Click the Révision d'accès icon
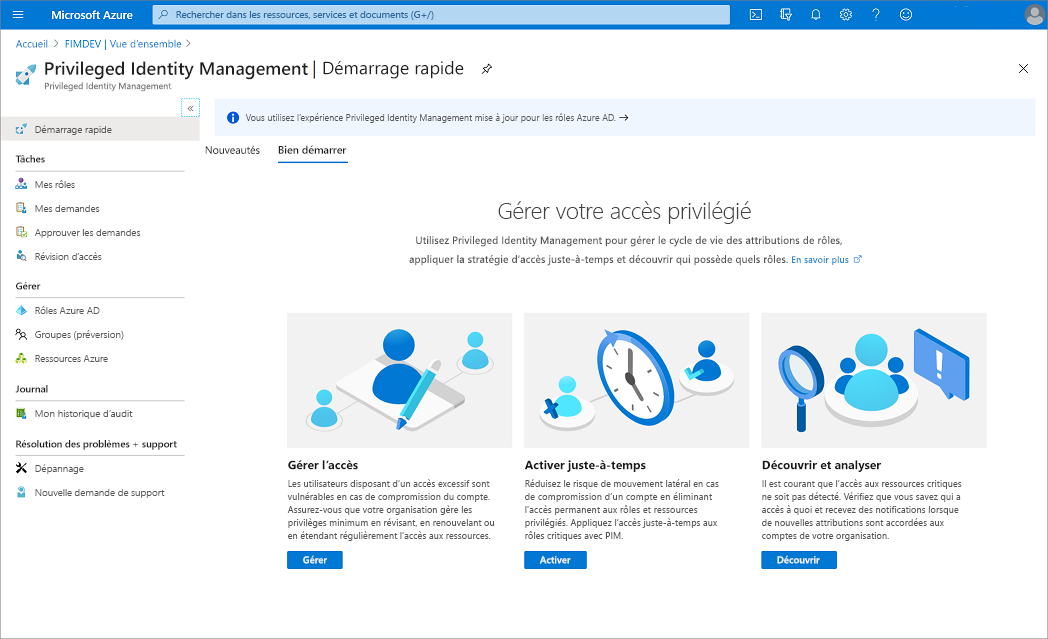This screenshot has height=639, width=1048. (21, 256)
